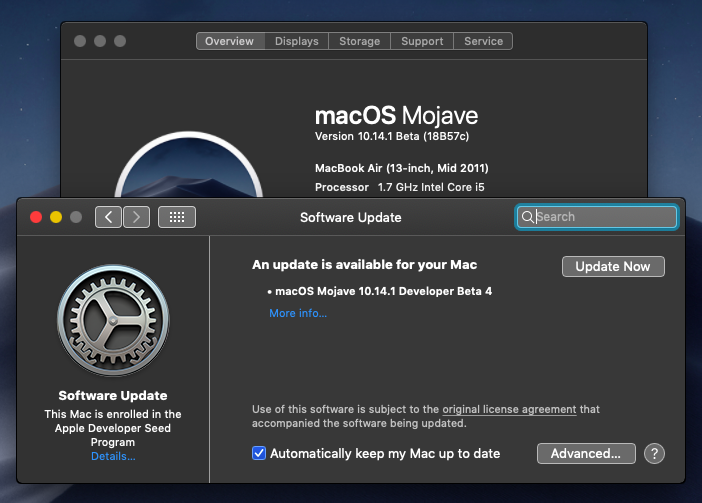Toggle Automatically keep my Mac up to date
This screenshot has width=702, height=503.
point(259,453)
